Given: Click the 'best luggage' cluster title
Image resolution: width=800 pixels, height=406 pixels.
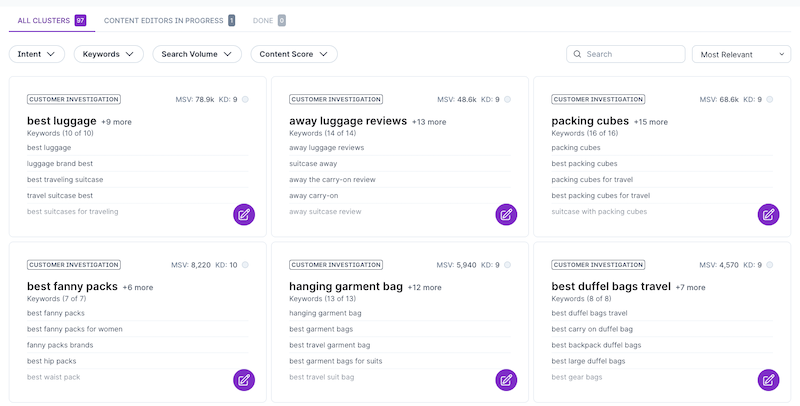Looking at the screenshot, I should (x=62, y=121).
